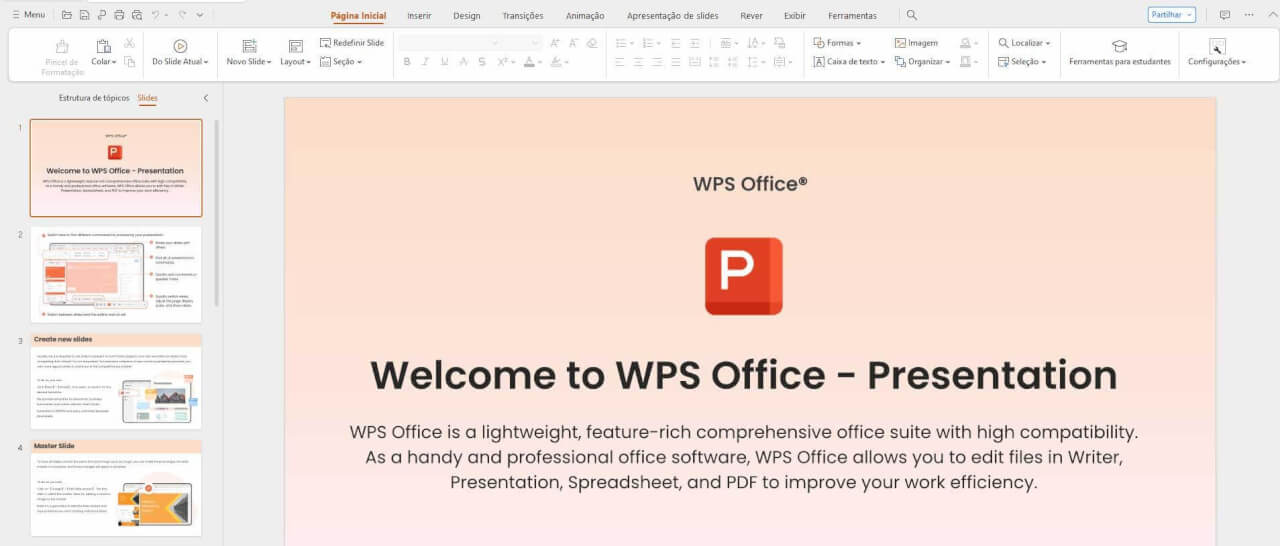Switch to the Transições tab
Viewport: 1280px width, 546px height.
click(523, 16)
